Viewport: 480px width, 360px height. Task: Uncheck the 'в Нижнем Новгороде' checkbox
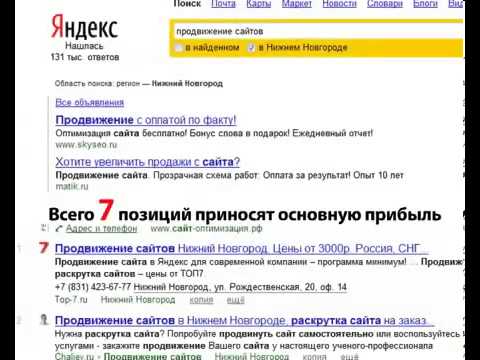coord(251,48)
